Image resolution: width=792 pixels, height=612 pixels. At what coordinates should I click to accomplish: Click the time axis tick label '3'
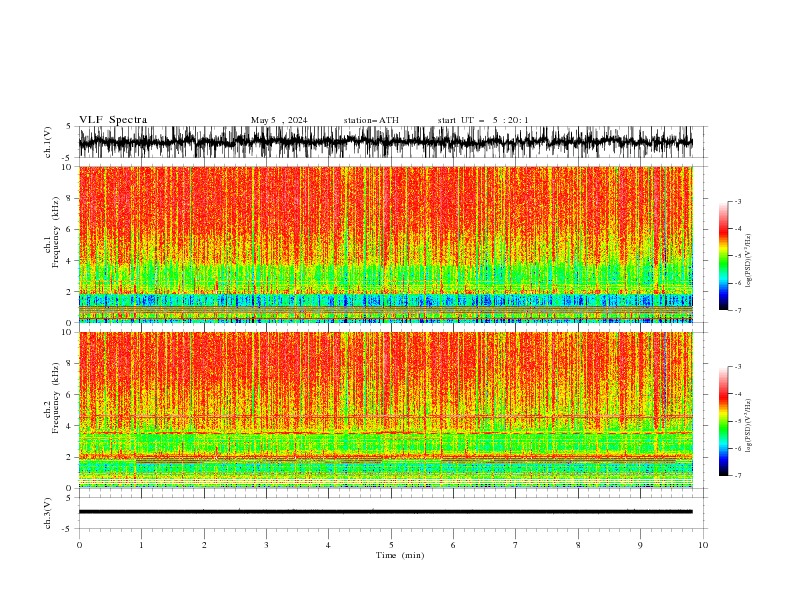(x=266, y=545)
